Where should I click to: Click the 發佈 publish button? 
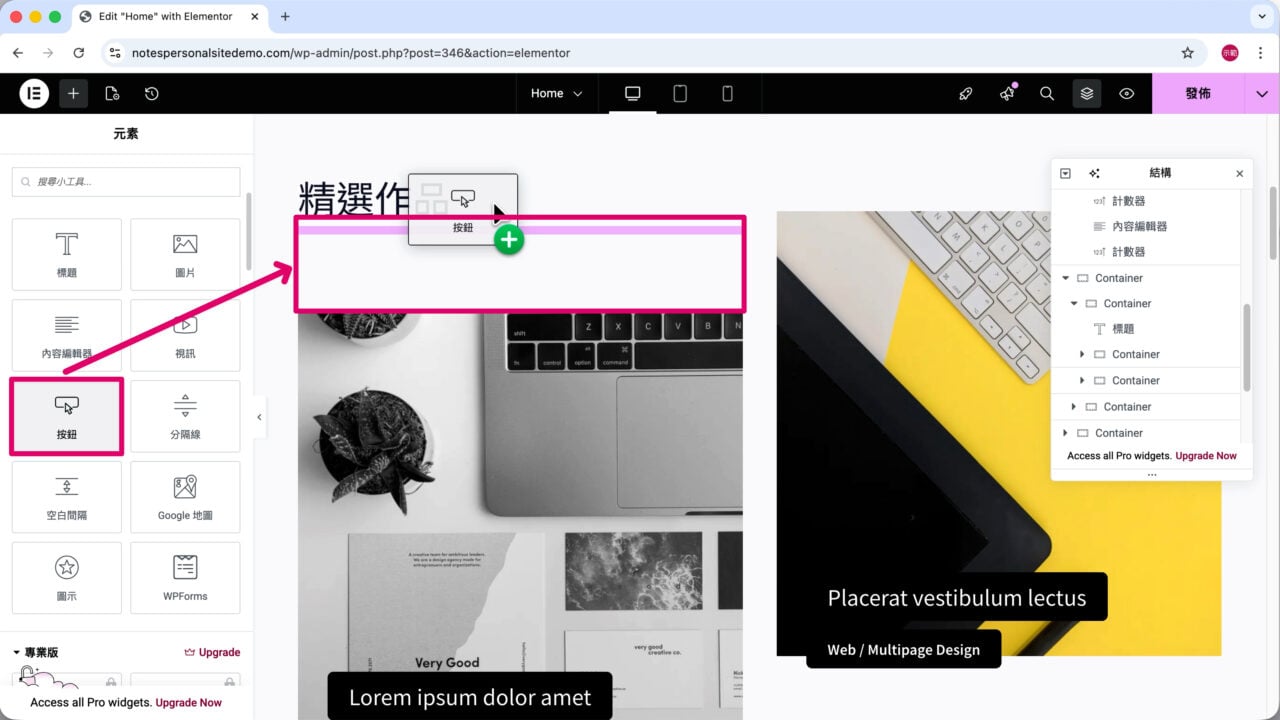click(x=1198, y=93)
